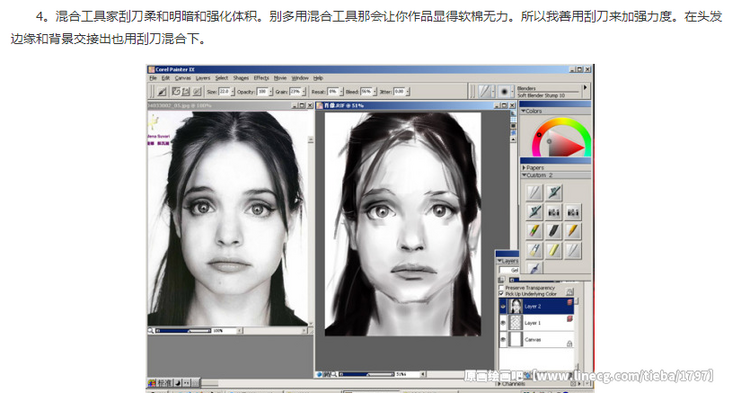Collapse the Colors panel
The height and width of the screenshot is (393, 750).
tap(524, 111)
